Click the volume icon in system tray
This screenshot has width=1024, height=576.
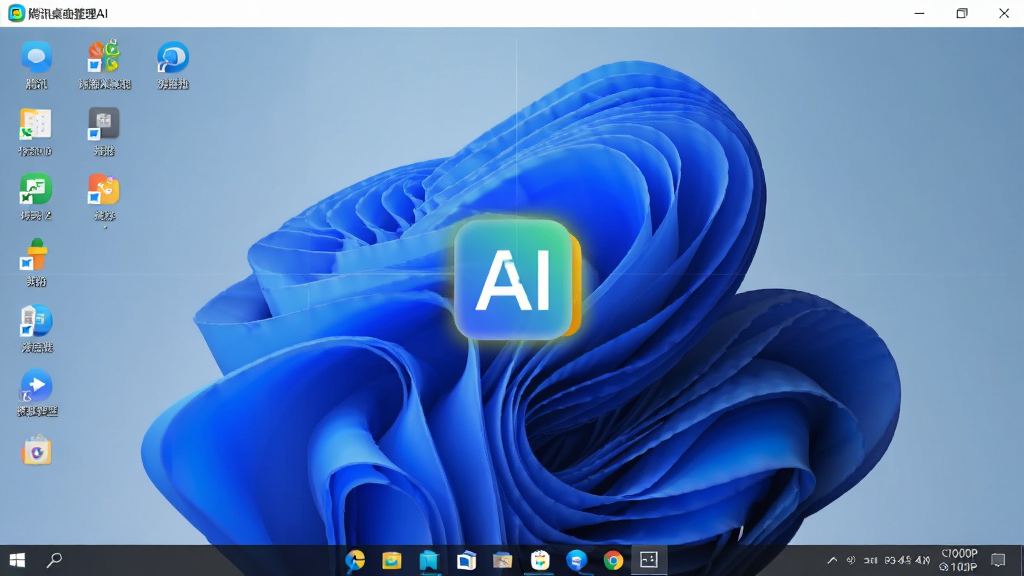click(x=851, y=560)
